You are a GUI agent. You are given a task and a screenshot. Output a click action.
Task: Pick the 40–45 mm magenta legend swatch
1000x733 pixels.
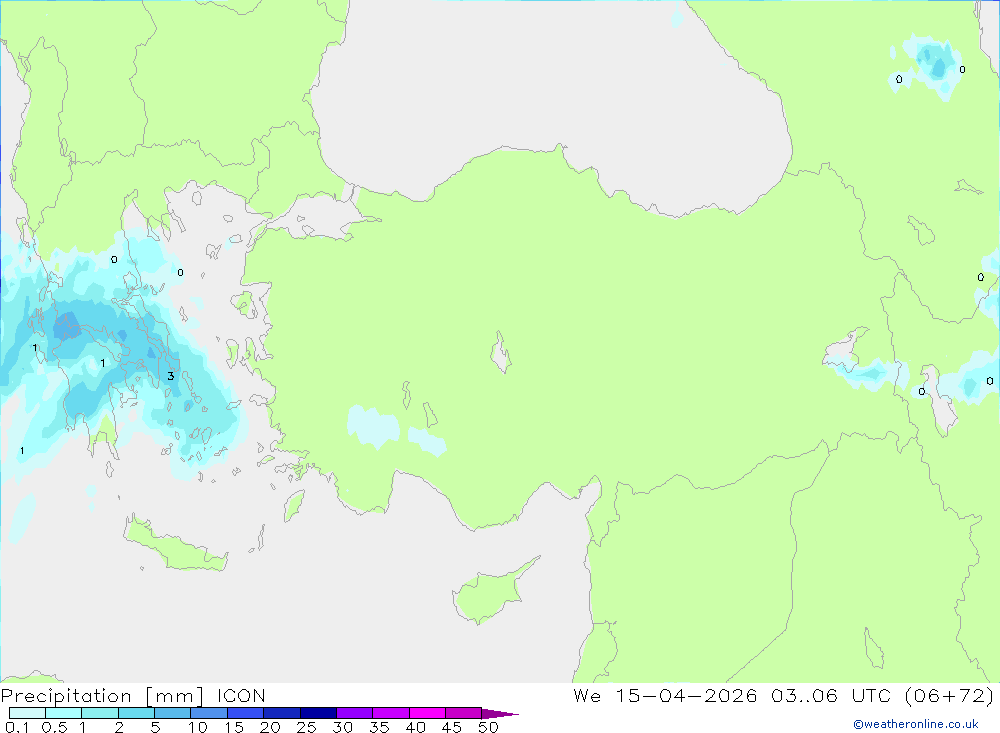pos(427,713)
